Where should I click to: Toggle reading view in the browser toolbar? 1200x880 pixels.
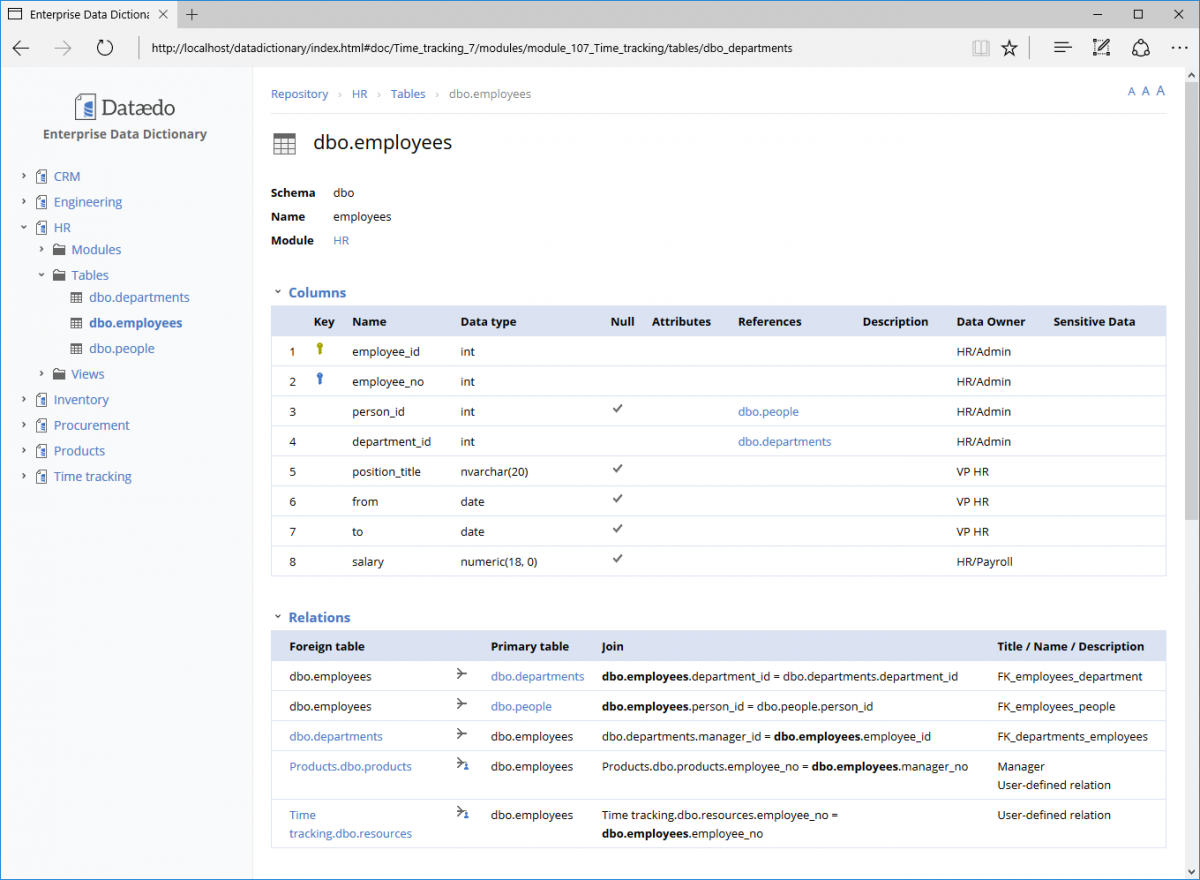pos(980,47)
